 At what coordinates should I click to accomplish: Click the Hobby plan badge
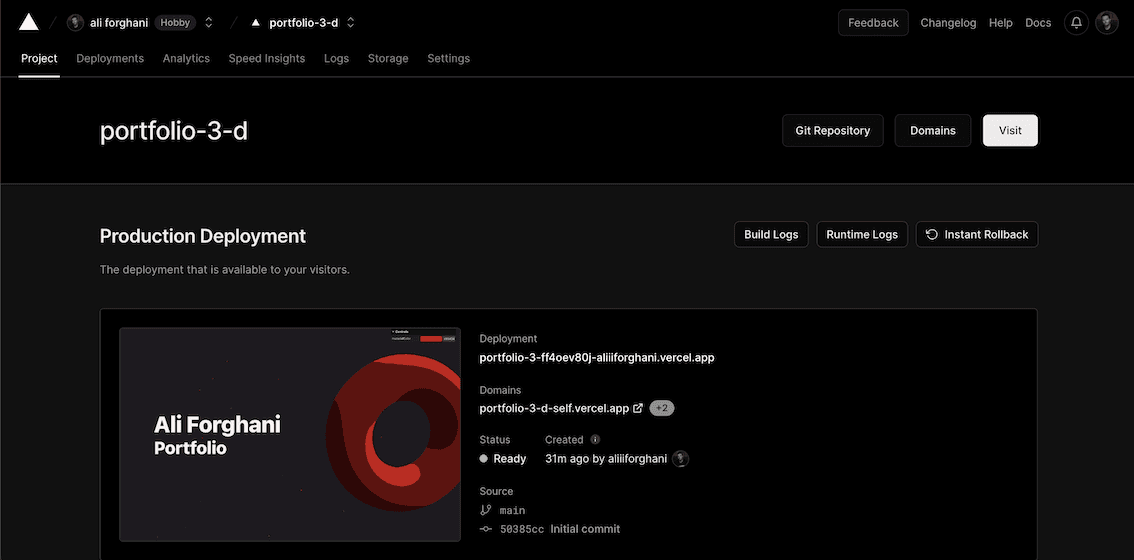175,22
